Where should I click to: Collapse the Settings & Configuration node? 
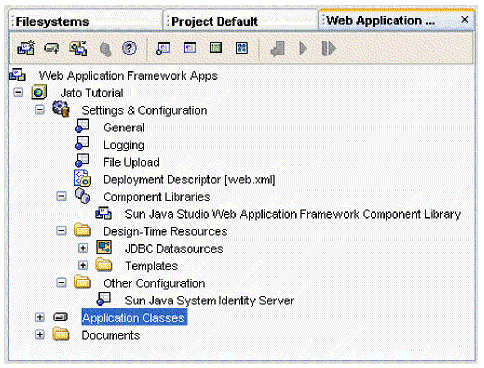tap(40, 110)
